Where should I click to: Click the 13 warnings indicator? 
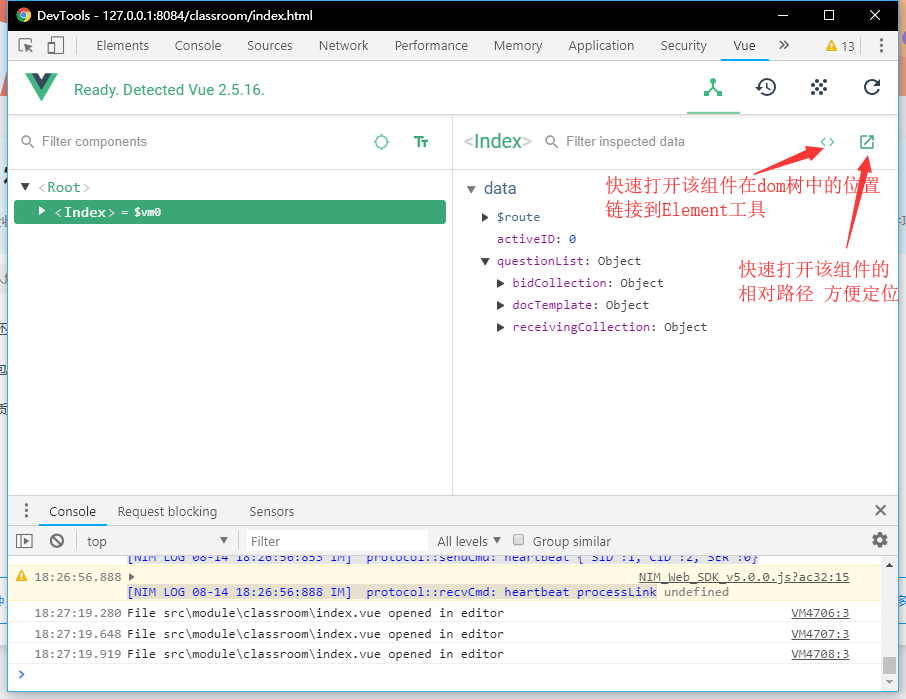tap(840, 46)
